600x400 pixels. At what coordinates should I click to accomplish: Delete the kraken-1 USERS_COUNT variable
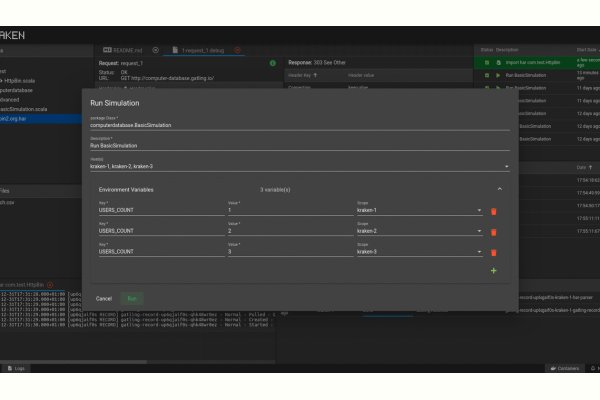(x=493, y=211)
